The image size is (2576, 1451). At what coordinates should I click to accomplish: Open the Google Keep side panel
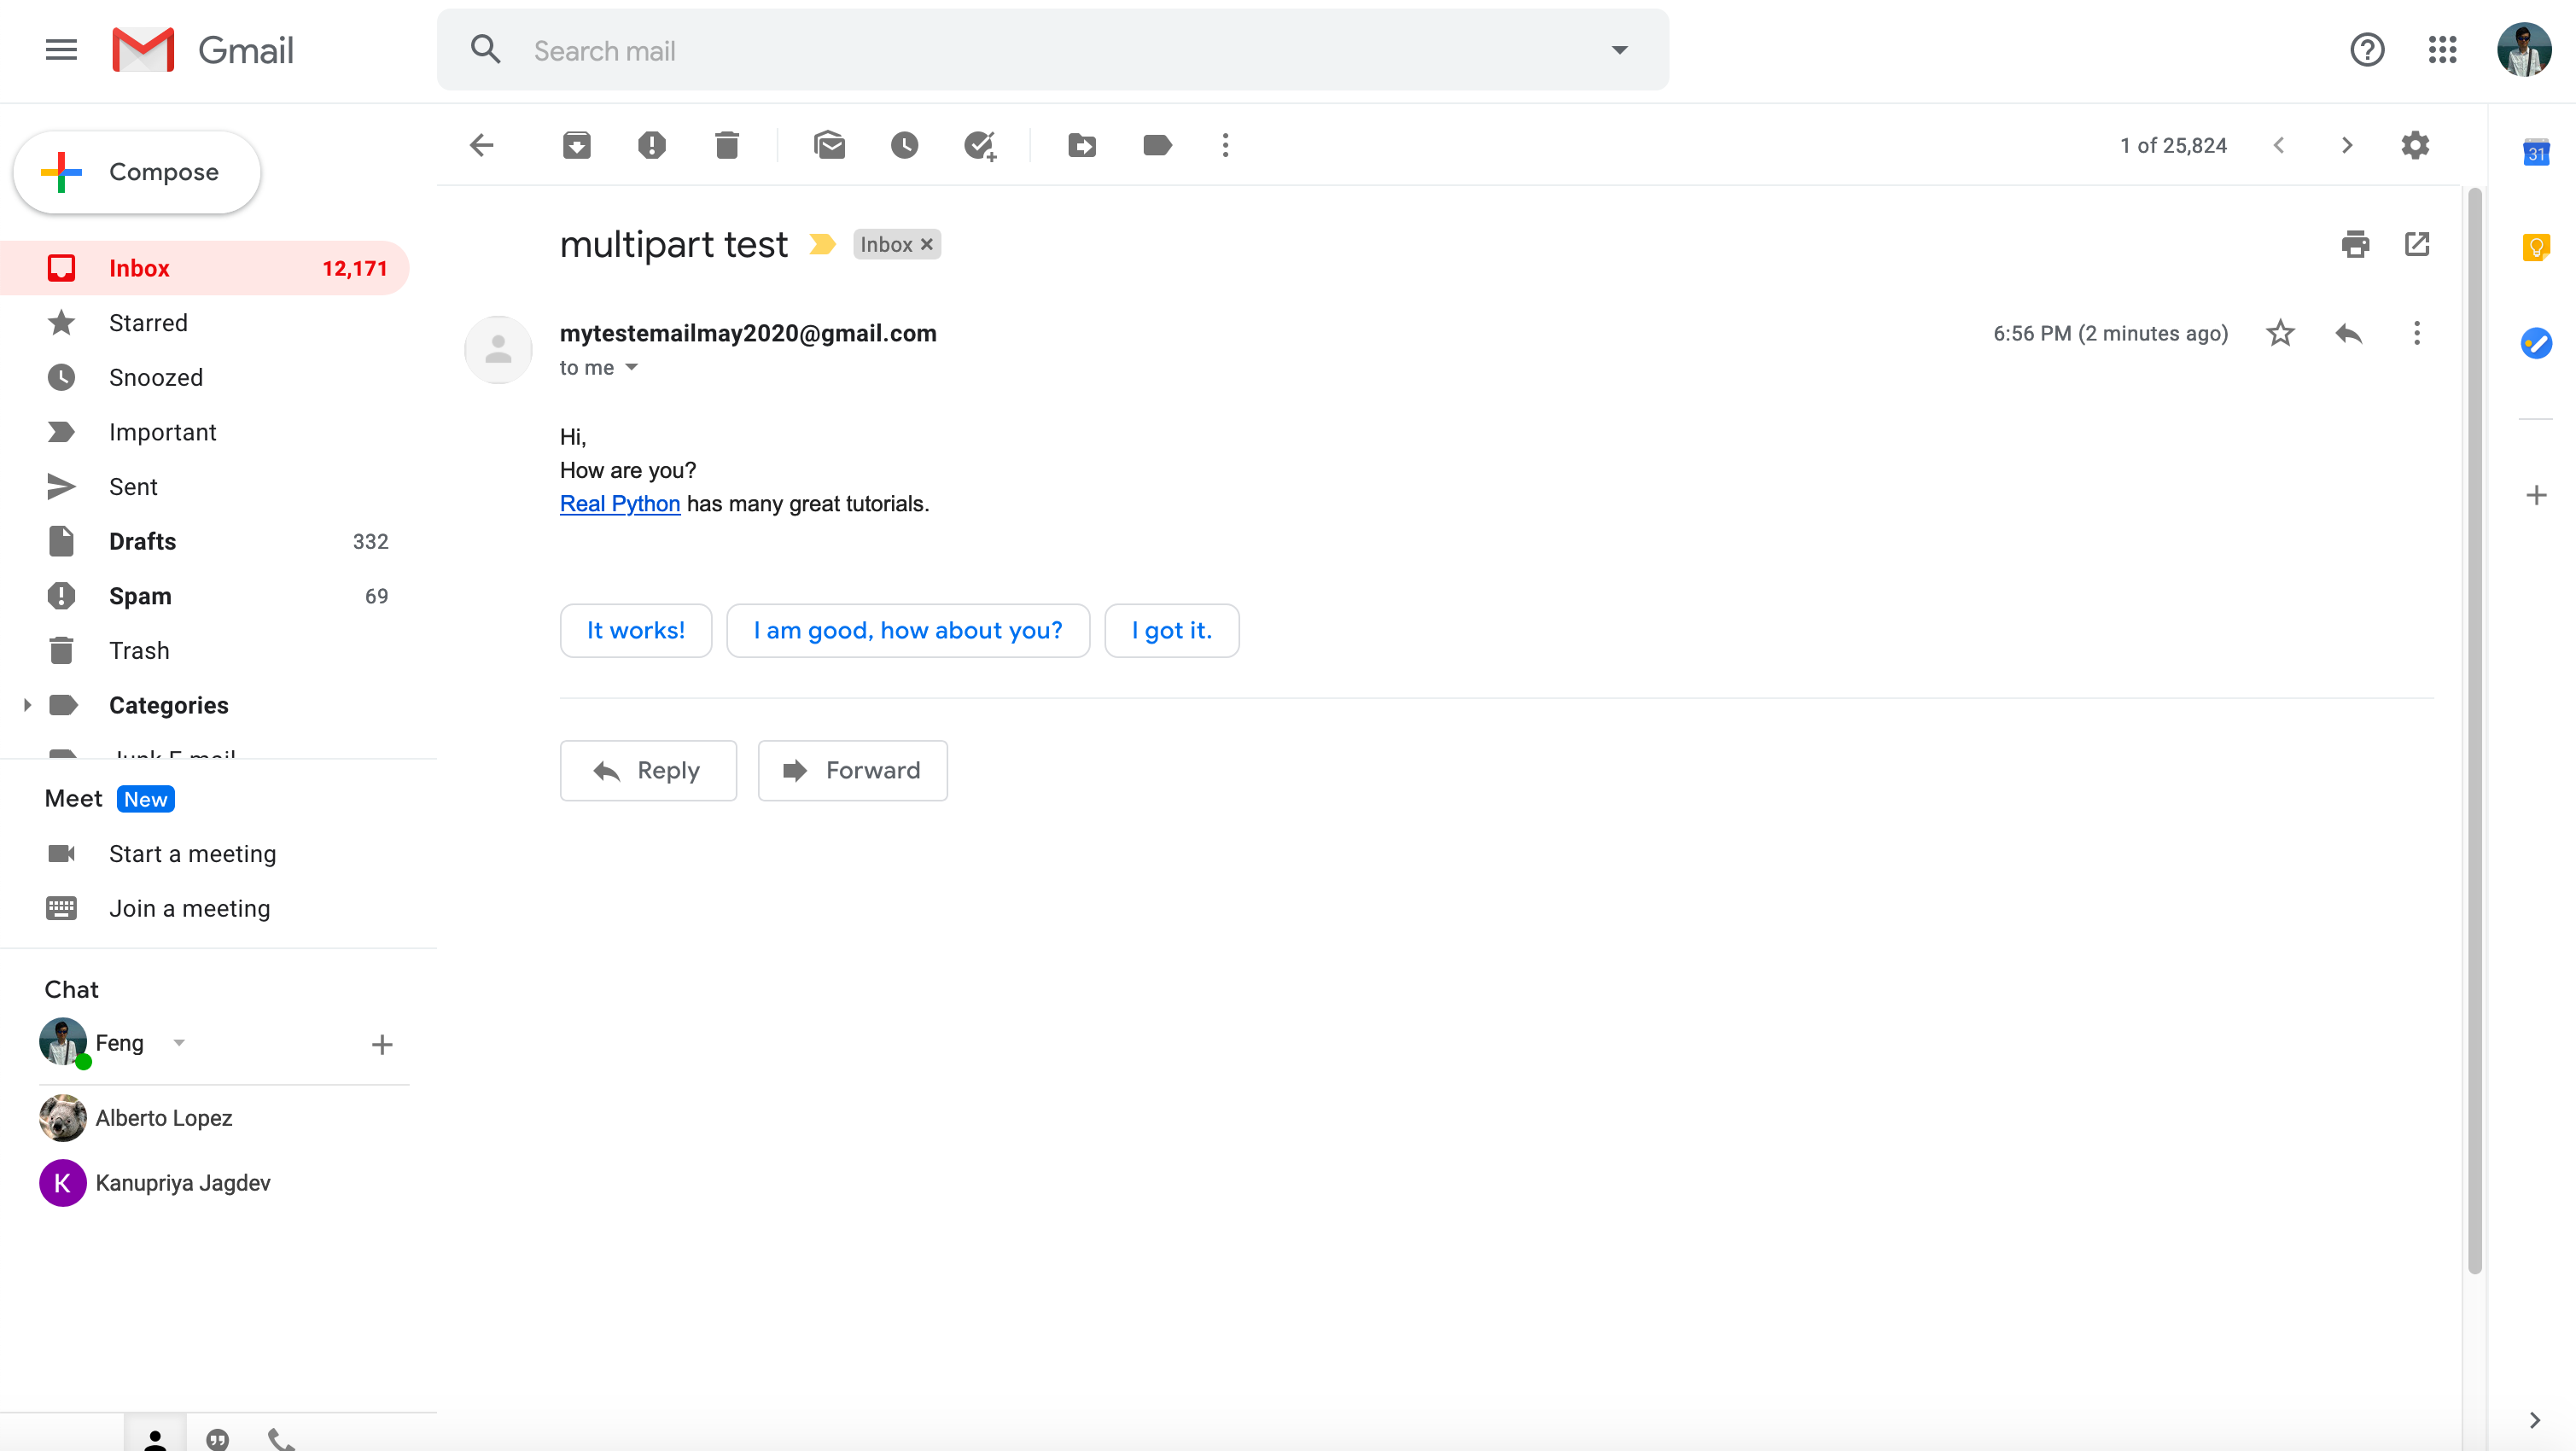[x=2536, y=247]
